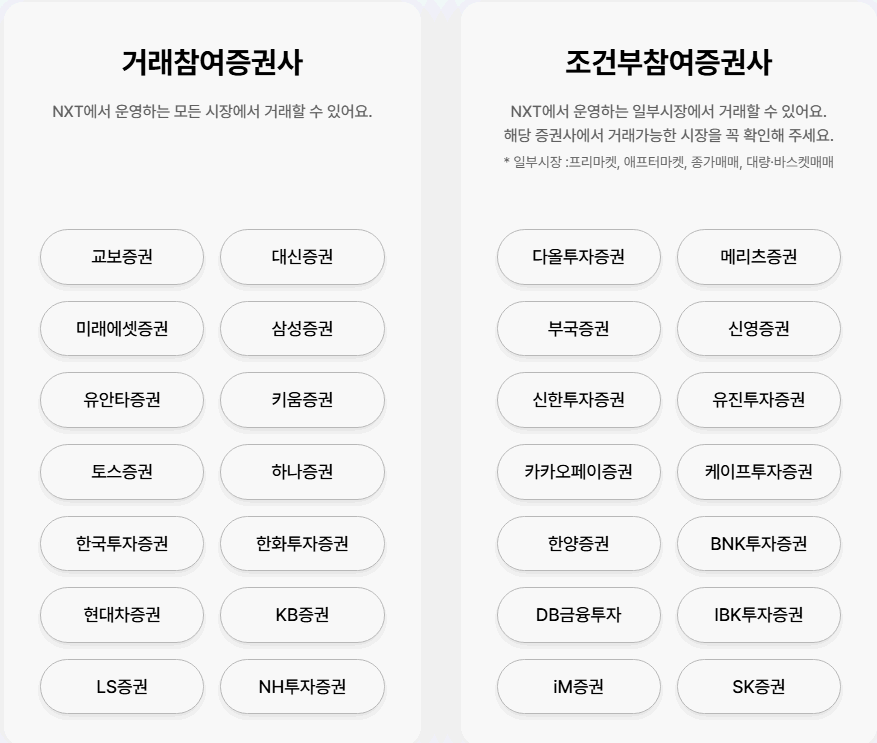Image resolution: width=877 pixels, height=743 pixels.
Task: Click the SK증권 button
Action: click(760, 687)
